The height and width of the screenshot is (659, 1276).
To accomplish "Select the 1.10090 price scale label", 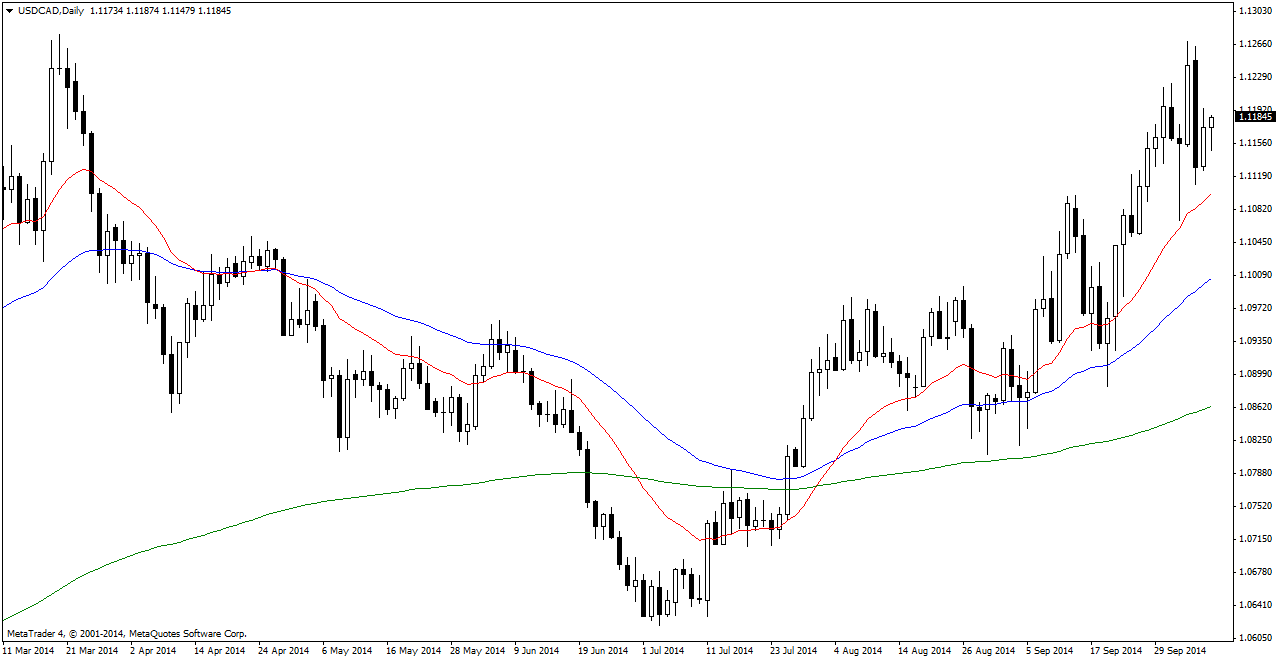I will coord(1254,275).
